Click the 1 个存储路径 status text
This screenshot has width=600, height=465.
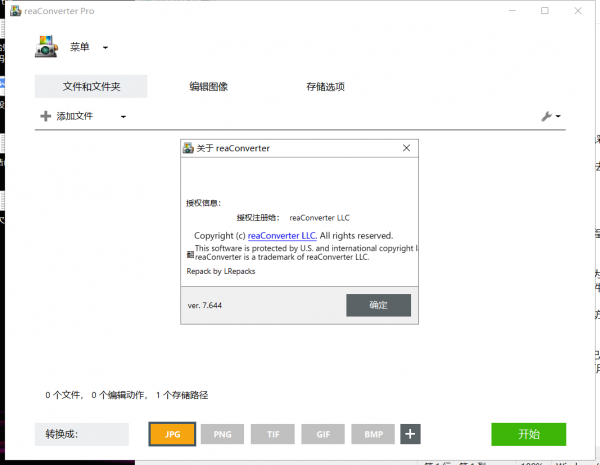tap(182, 395)
